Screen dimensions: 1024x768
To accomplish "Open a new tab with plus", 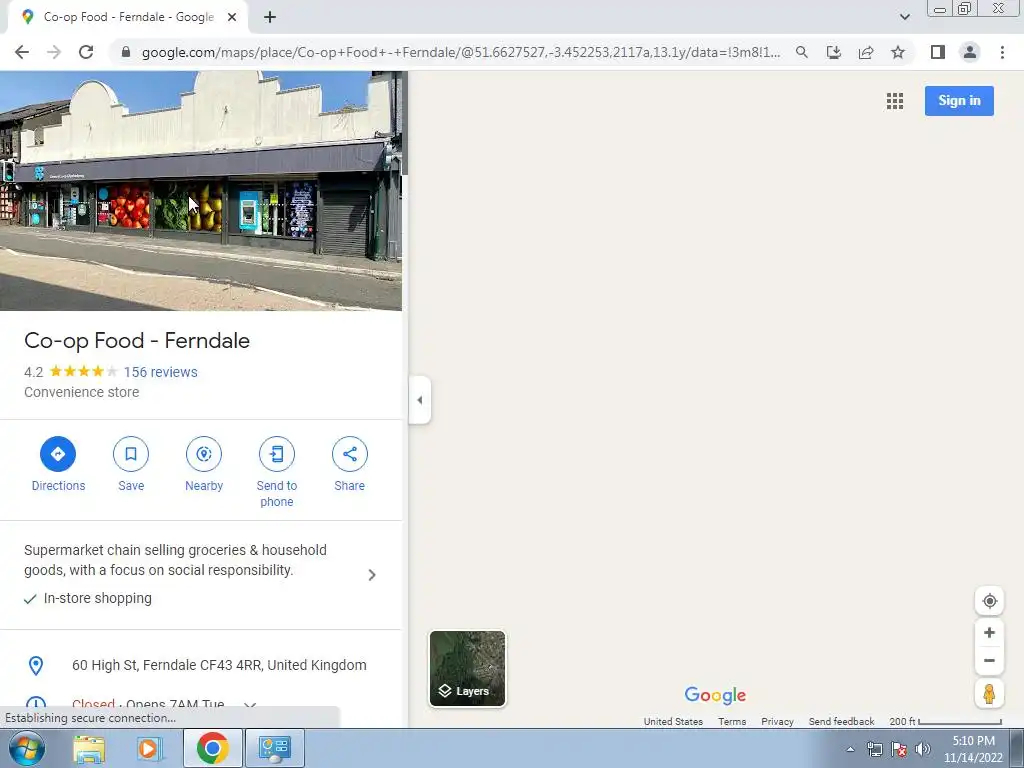I will (x=270, y=17).
